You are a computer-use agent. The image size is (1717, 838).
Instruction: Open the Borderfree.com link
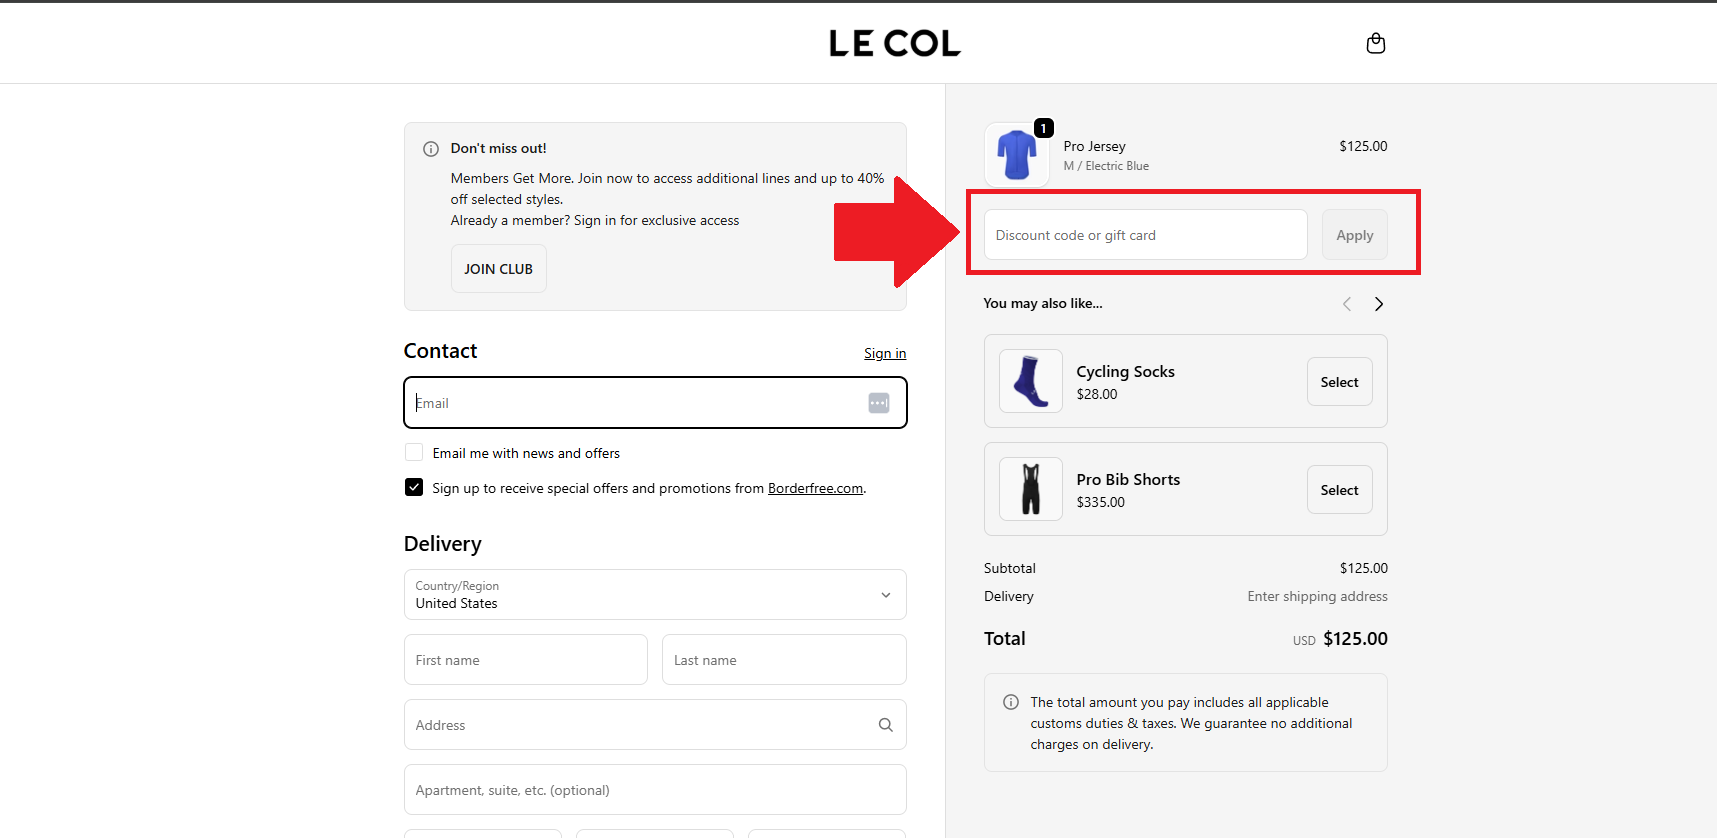(x=815, y=488)
